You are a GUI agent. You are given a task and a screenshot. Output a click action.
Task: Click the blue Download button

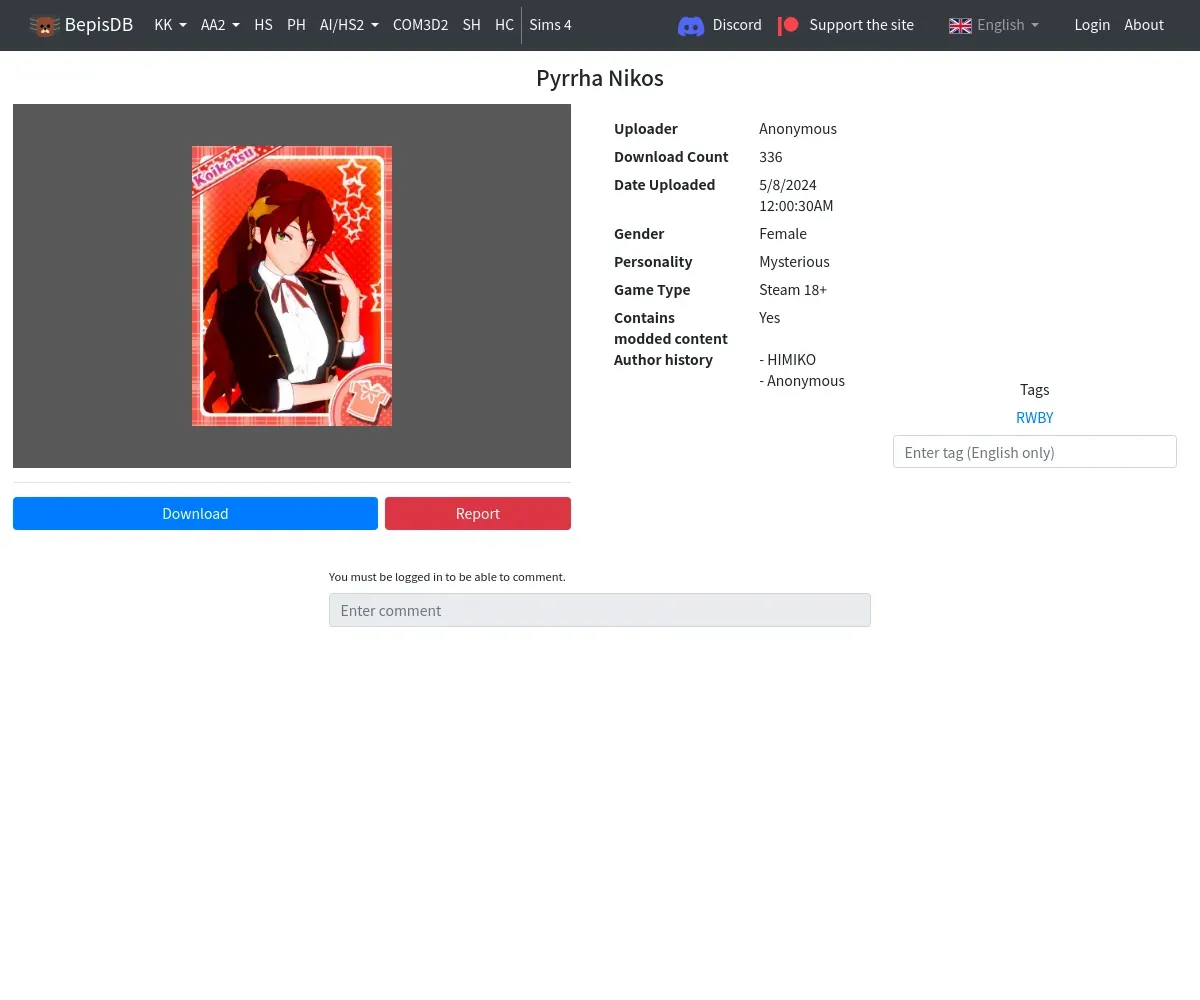coord(195,513)
